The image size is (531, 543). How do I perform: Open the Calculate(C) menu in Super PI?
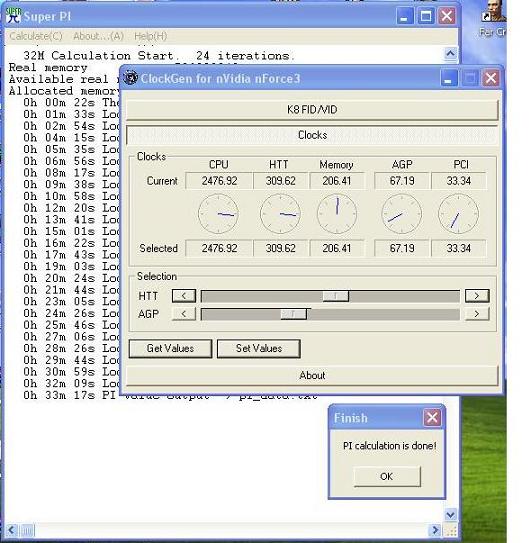[x=36, y=36]
